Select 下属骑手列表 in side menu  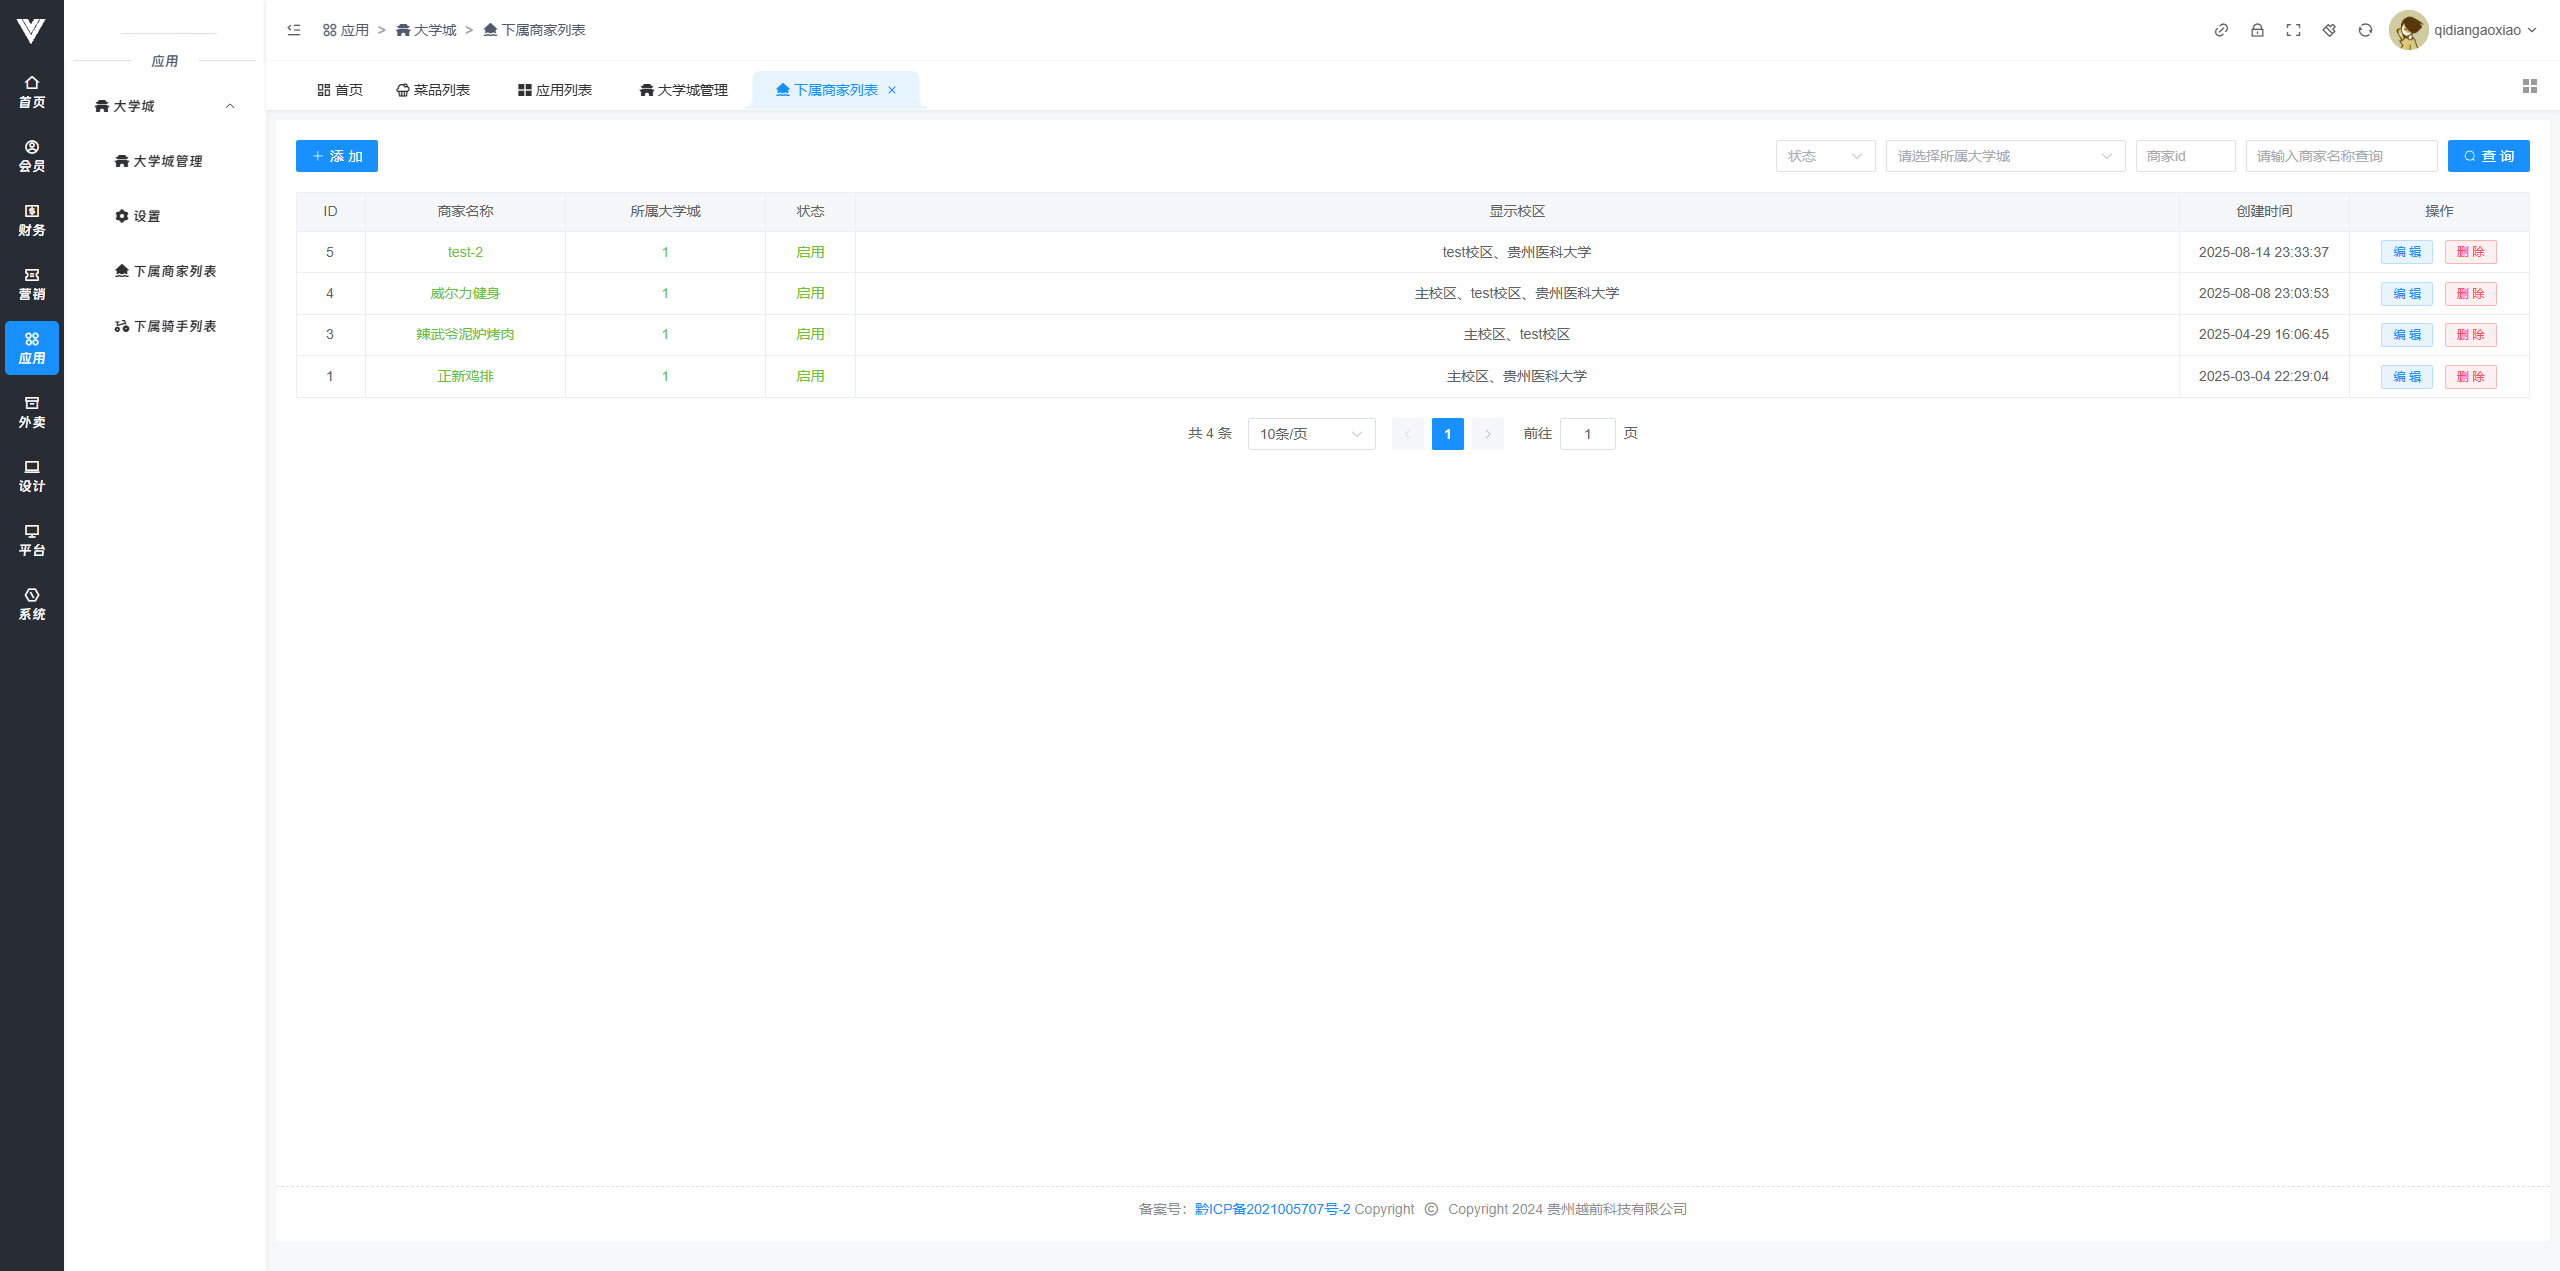click(166, 326)
